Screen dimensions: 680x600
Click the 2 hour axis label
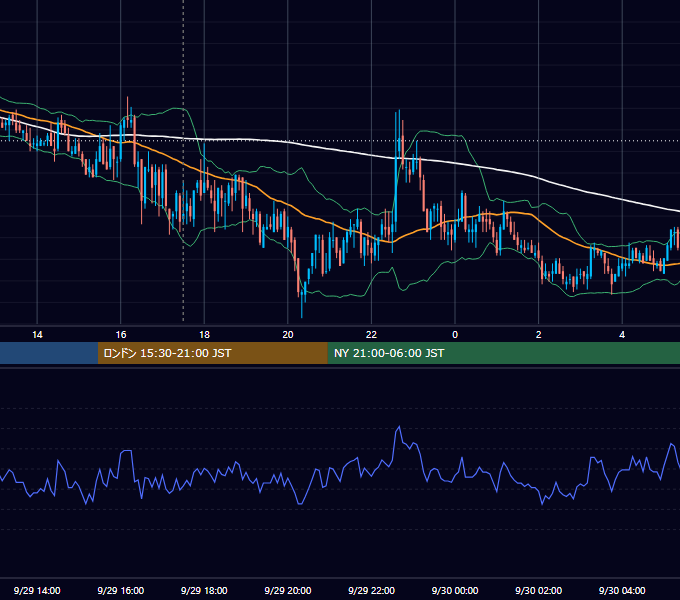coord(539,335)
